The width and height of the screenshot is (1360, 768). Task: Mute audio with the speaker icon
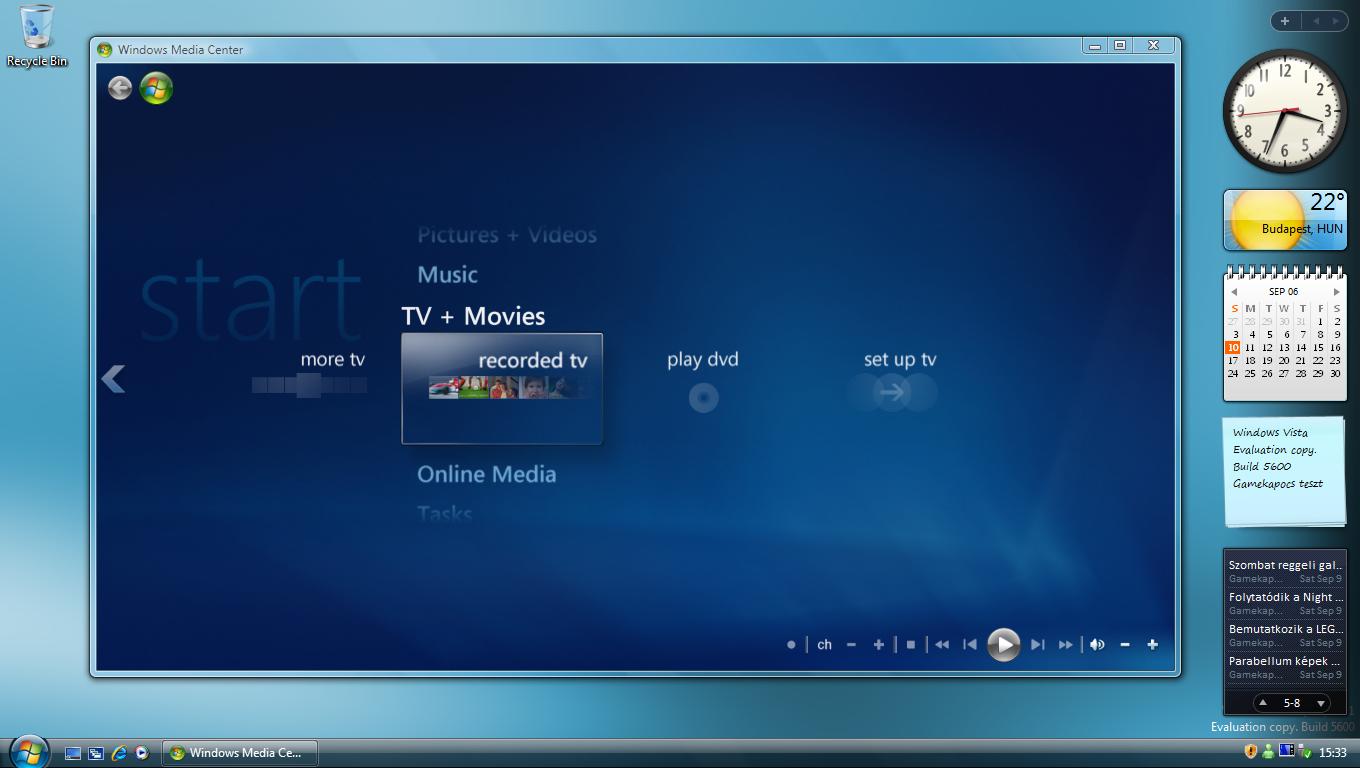[x=1097, y=645]
